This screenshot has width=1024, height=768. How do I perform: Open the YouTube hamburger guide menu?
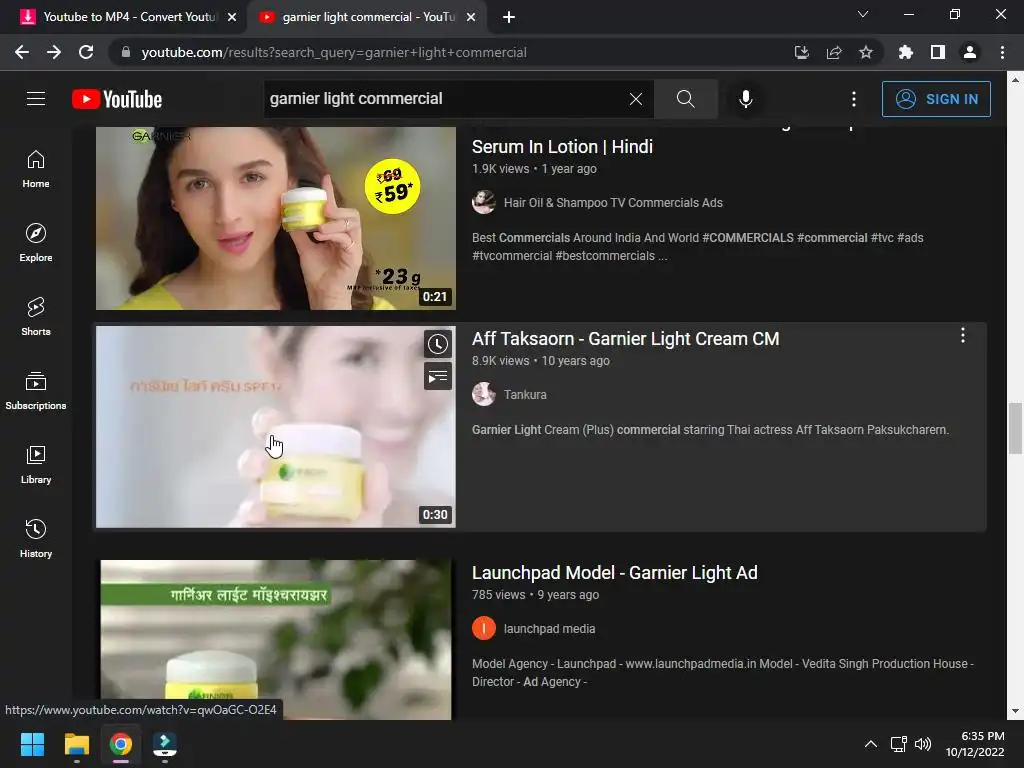[36, 99]
